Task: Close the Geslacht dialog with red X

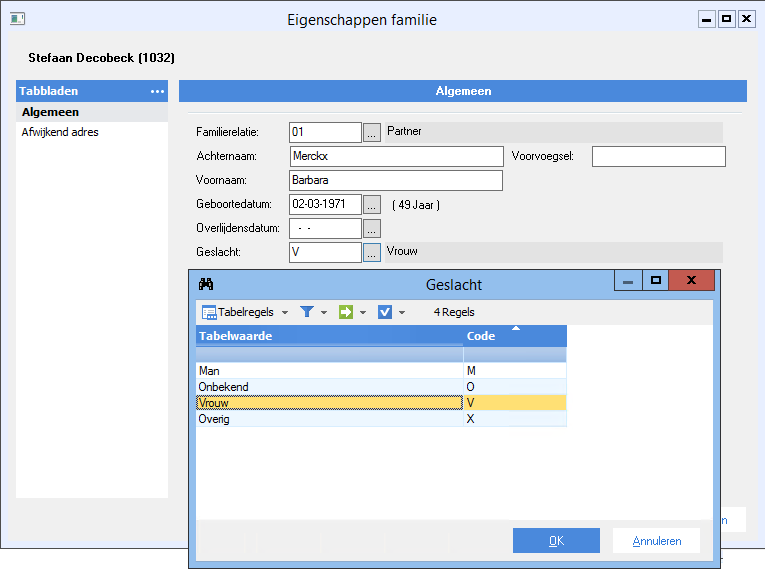Action: (691, 281)
